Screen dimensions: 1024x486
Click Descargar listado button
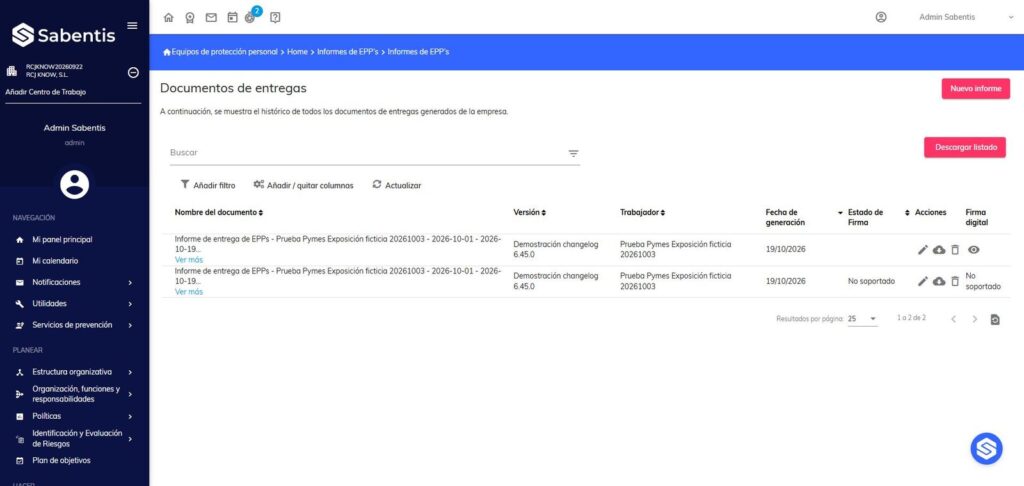pos(965,148)
